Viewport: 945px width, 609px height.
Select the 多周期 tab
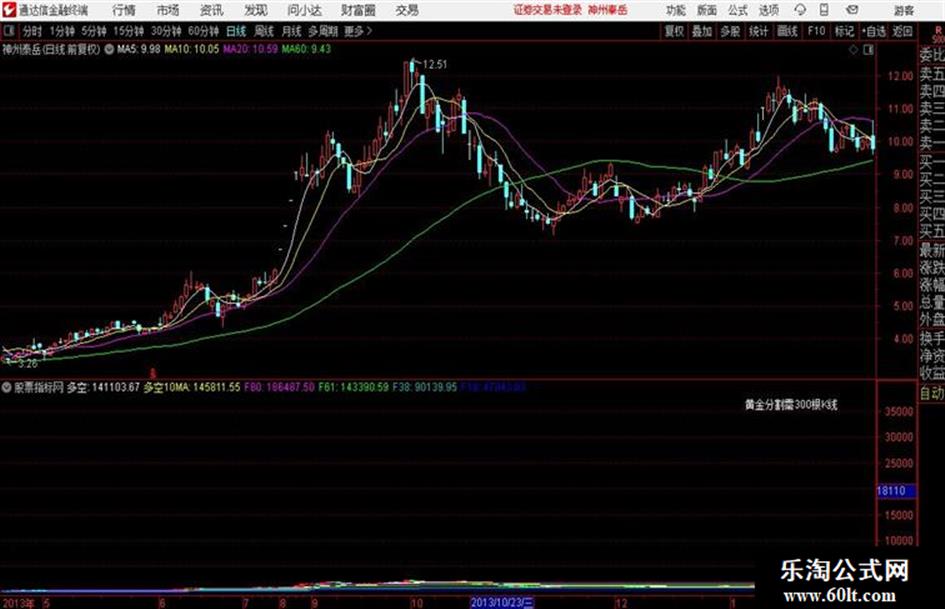tap(323, 31)
